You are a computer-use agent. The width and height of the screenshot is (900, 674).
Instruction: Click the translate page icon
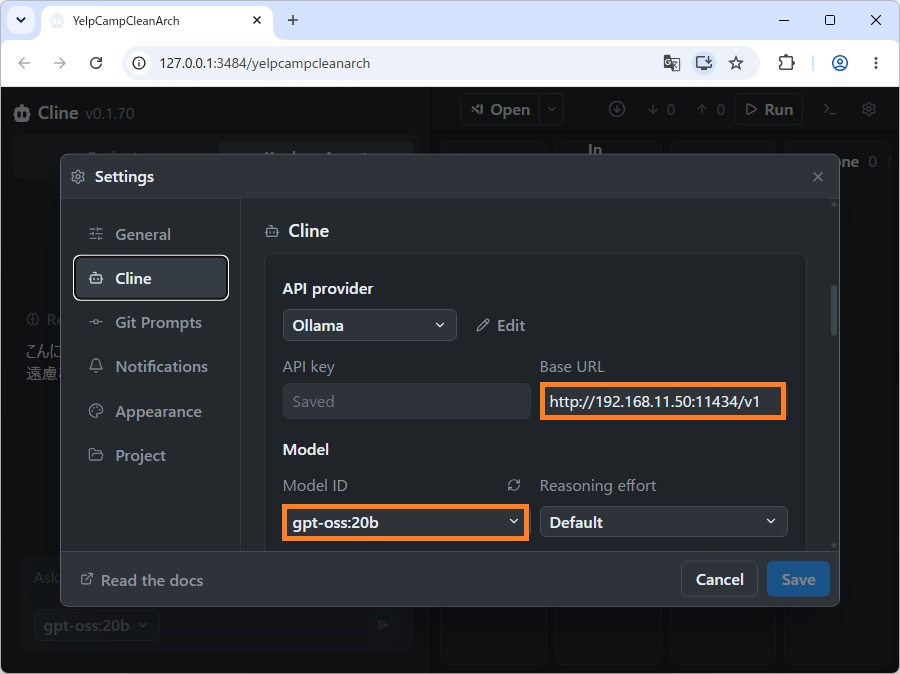[x=672, y=63]
